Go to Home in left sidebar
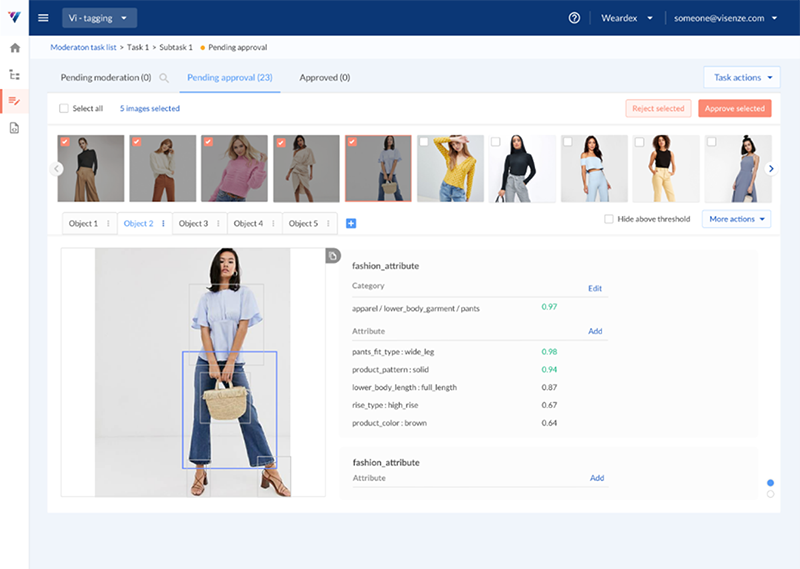Screen dimensions: 800x569 pyautogui.click(x=14, y=47)
